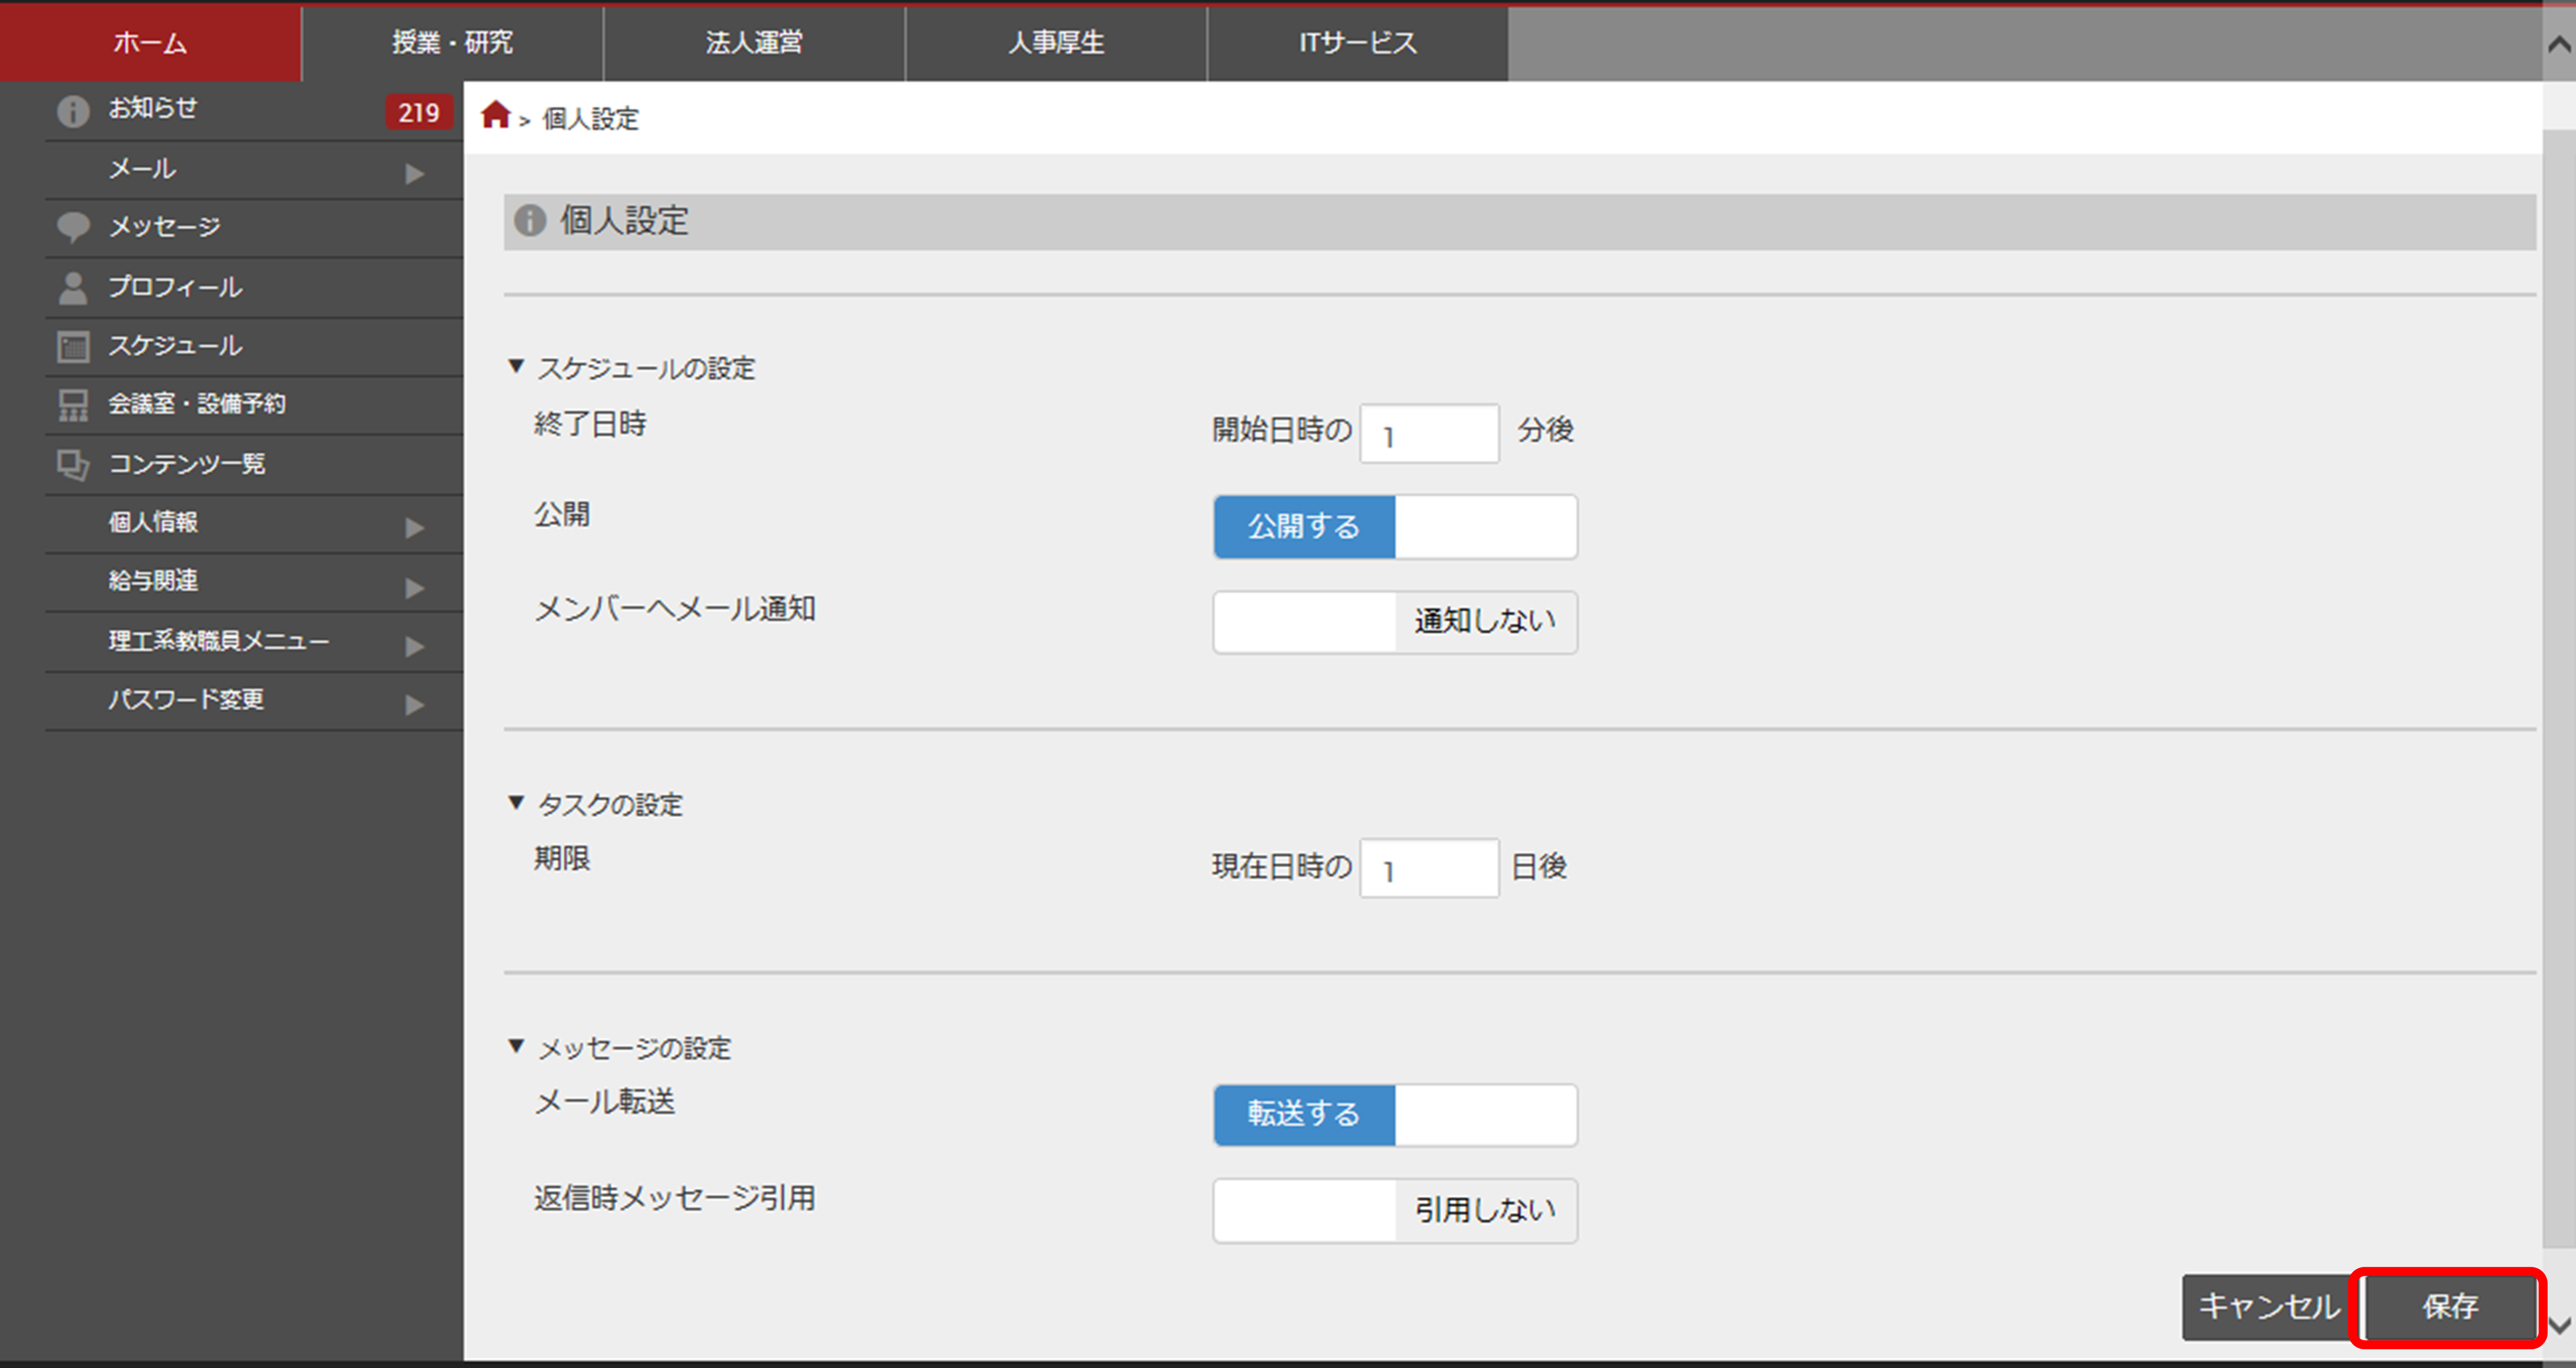Expand the 給与関連 submenu arrow
Image resolution: width=2576 pixels, height=1368 pixels.
tap(415, 588)
